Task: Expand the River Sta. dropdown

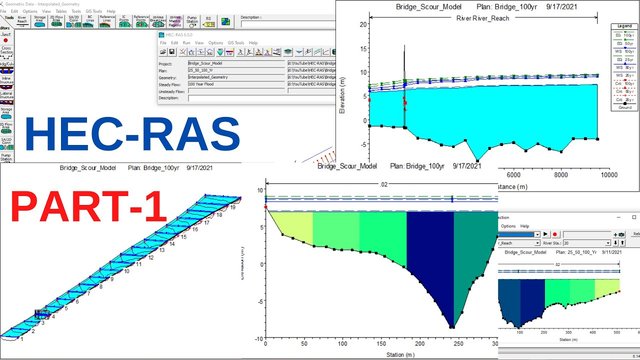Action: [608, 243]
